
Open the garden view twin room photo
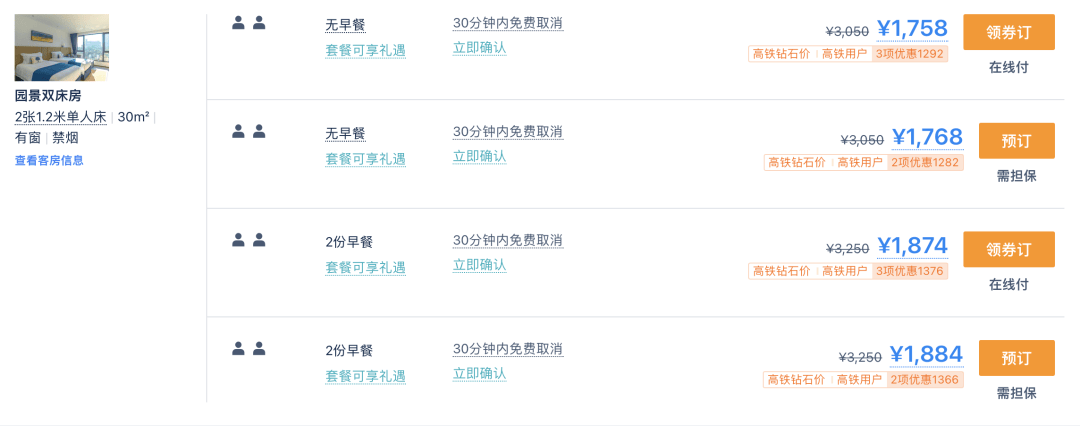coord(61,48)
